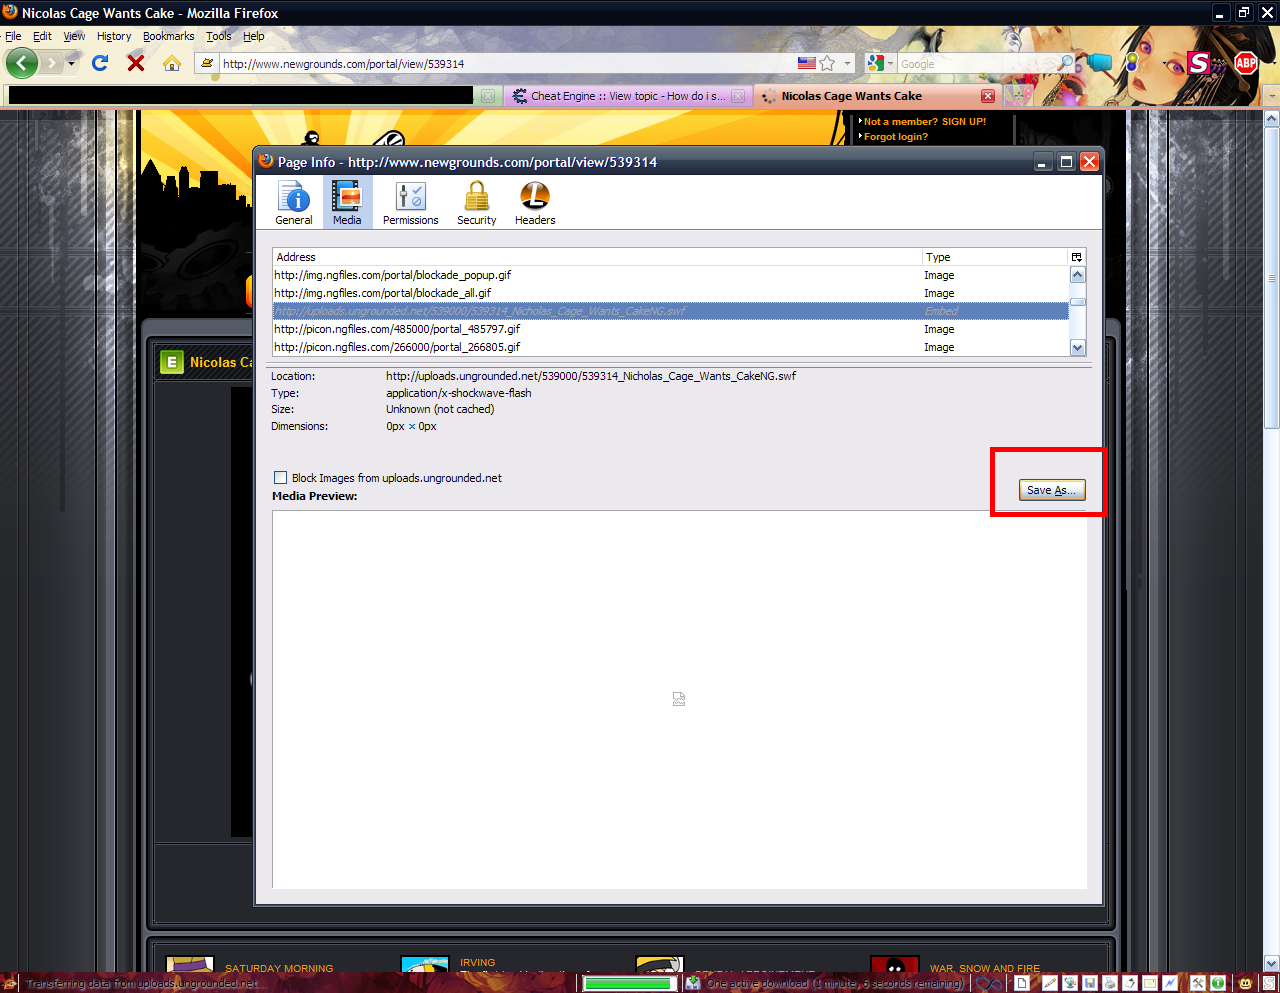Open the Help menu

click(254, 36)
